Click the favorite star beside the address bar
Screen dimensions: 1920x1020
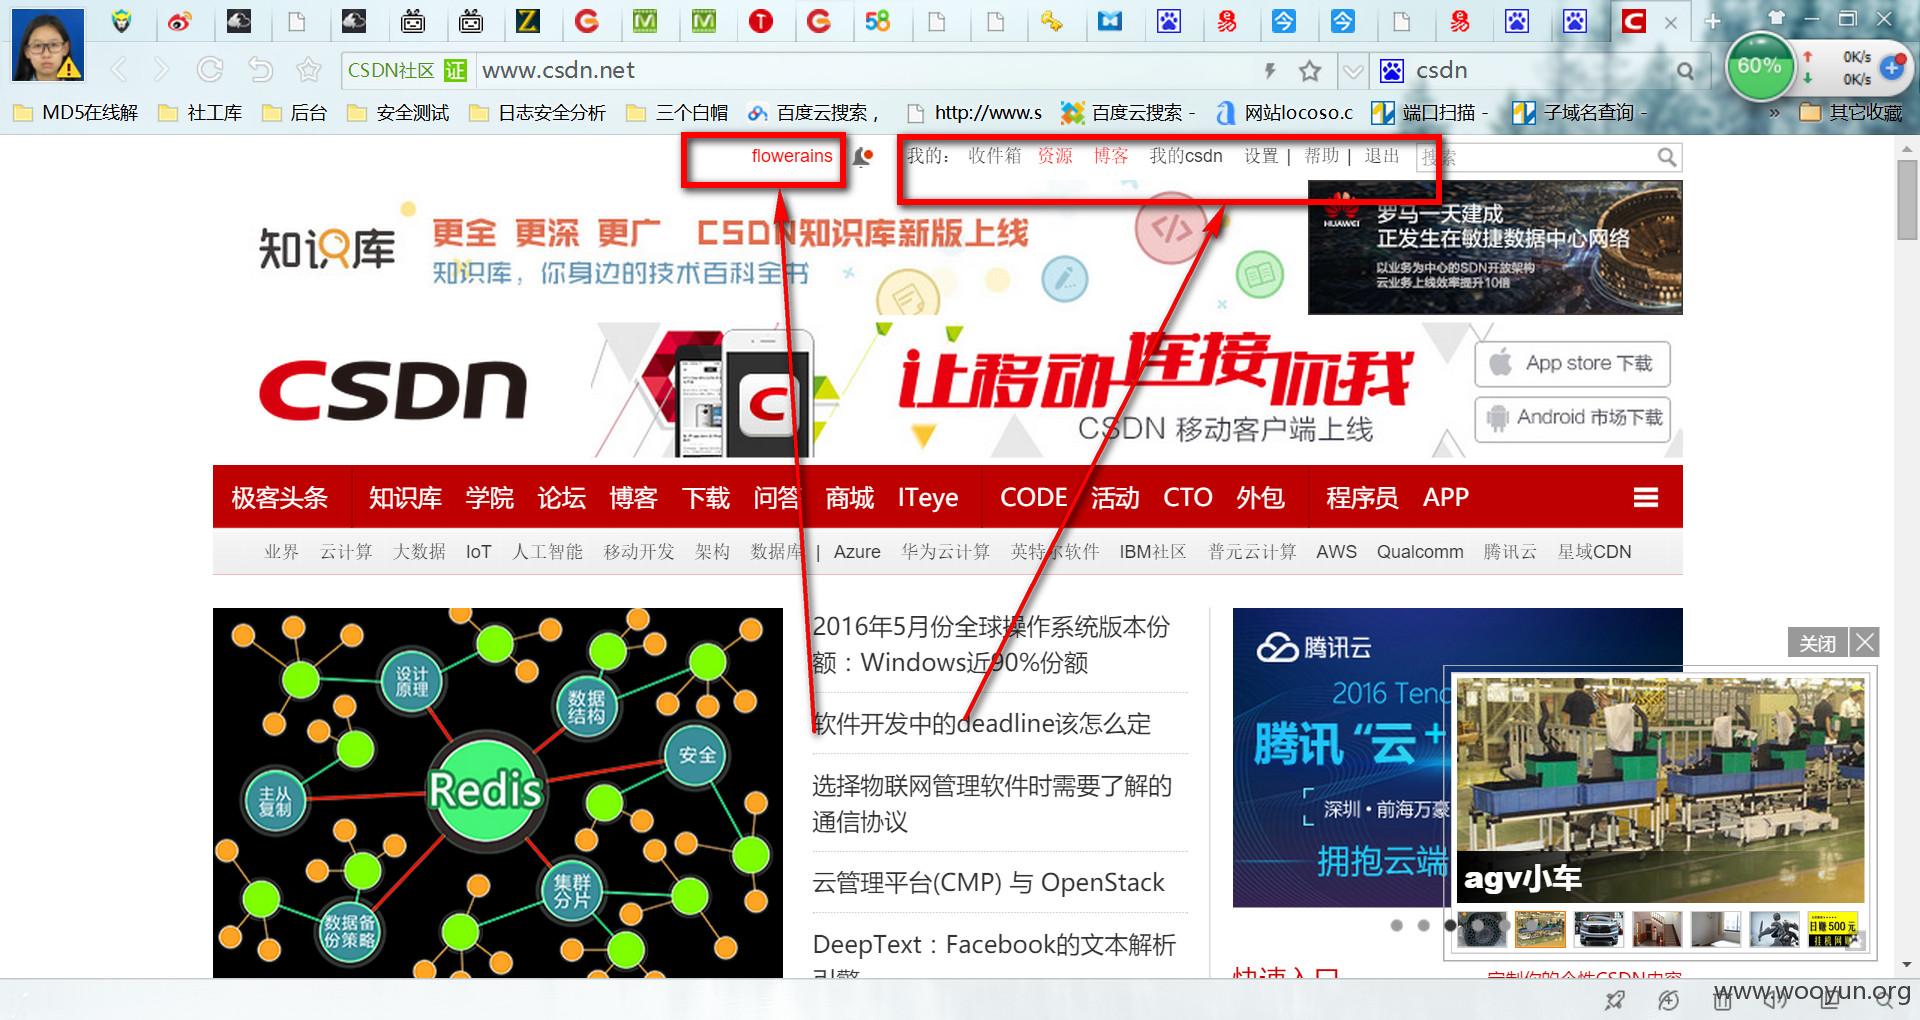click(x=309, y=70)
